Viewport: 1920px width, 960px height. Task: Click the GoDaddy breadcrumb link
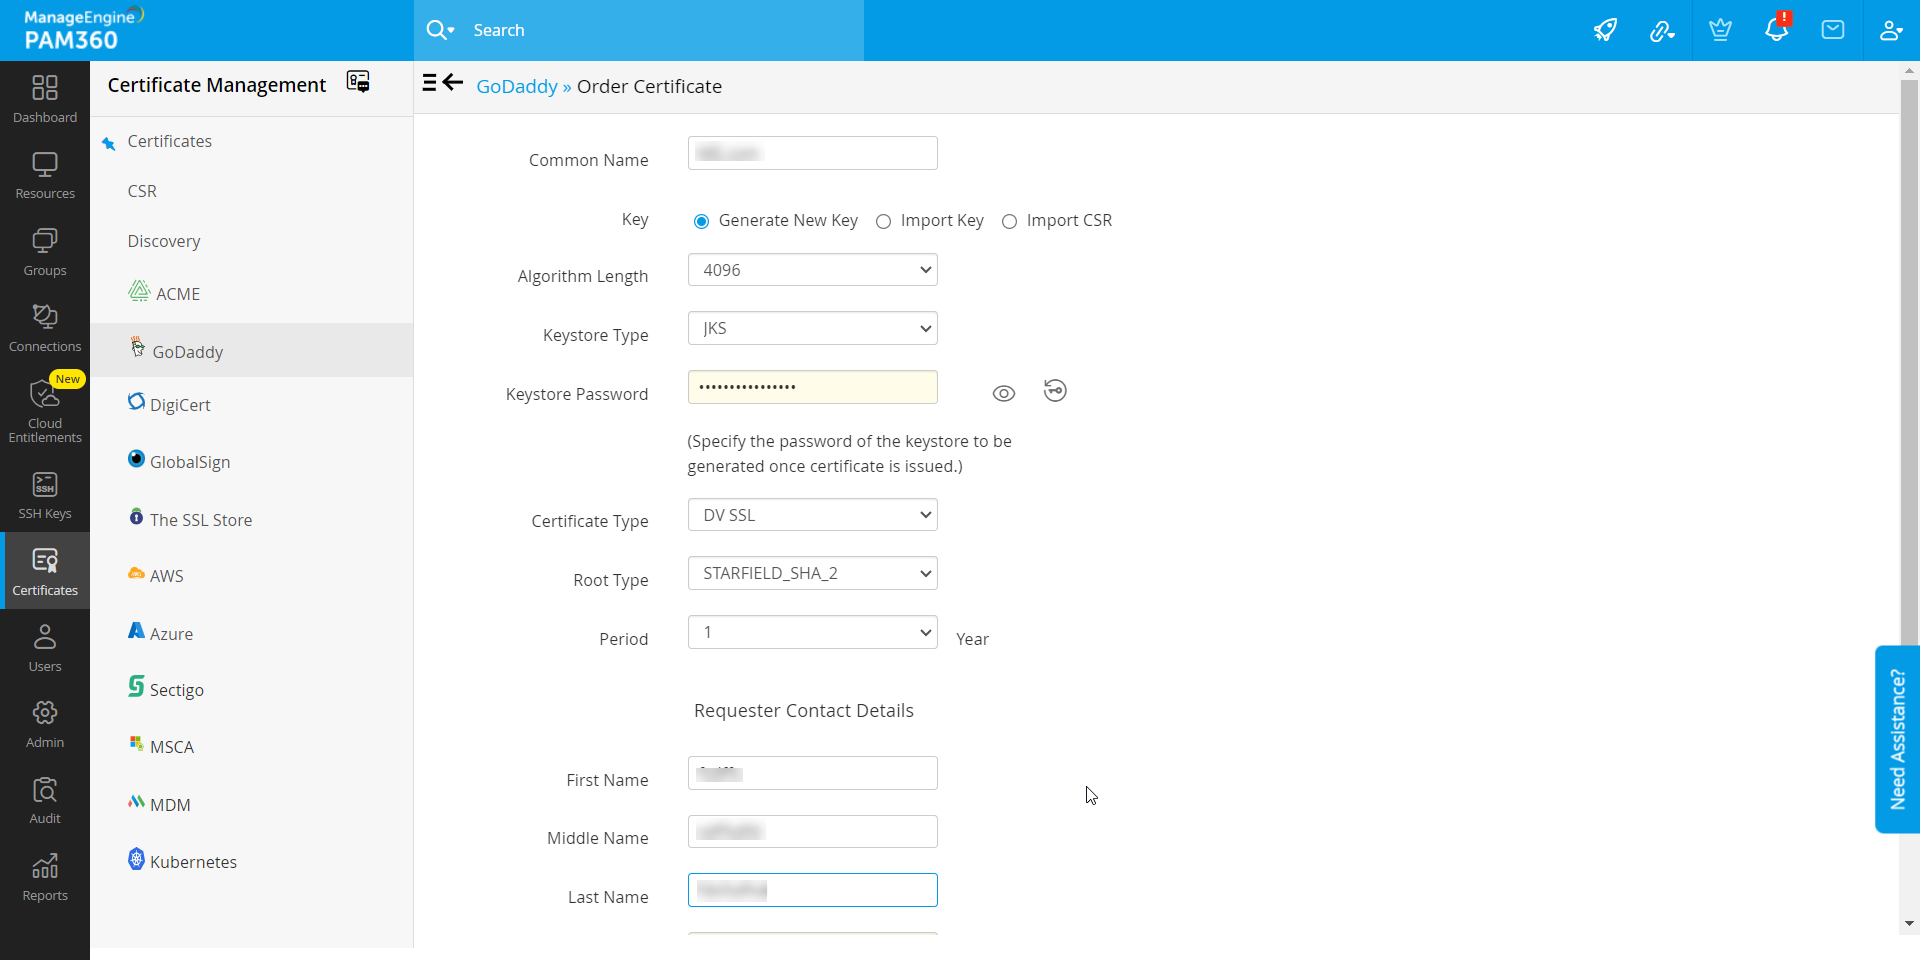pos(516,87)
